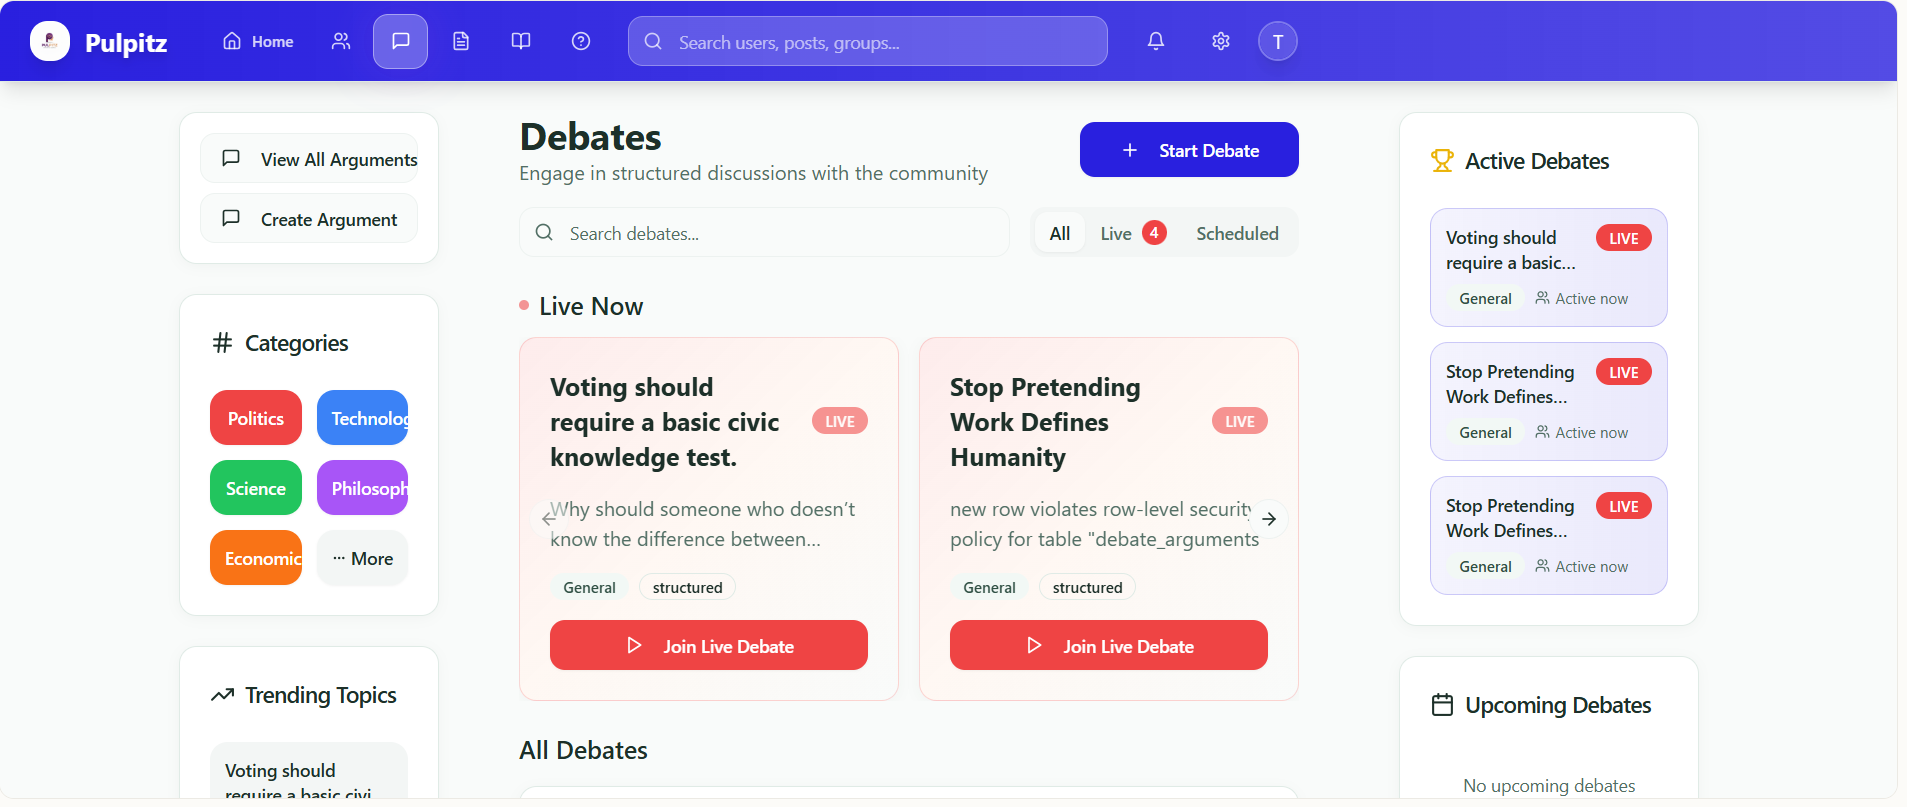Select the All filter tab
Viewport: 1907px width, 807px height.
[1060, 233]
